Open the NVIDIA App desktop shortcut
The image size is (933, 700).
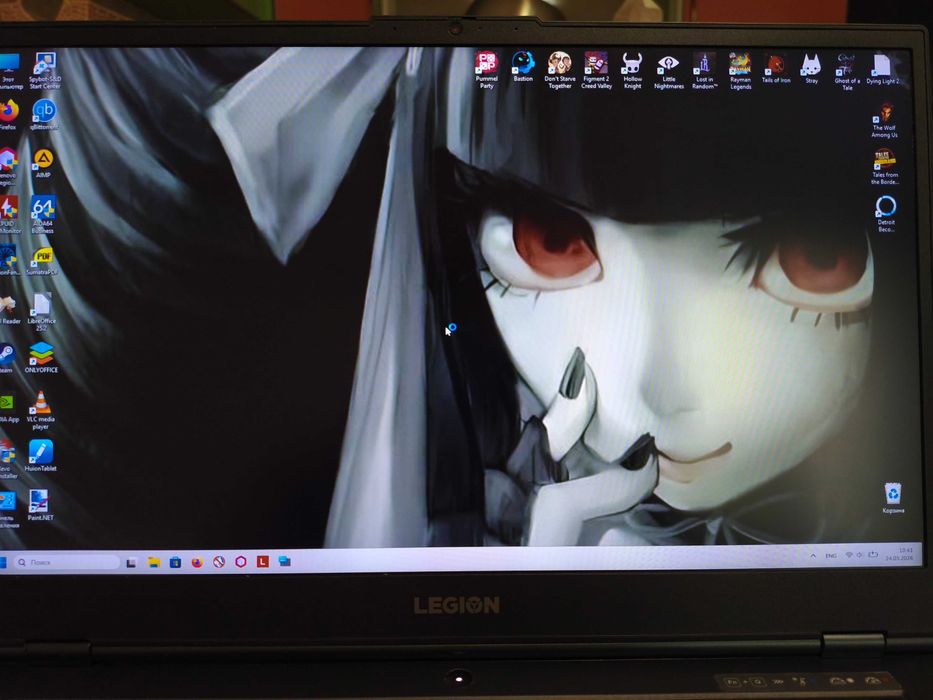(x=8, y=409)
